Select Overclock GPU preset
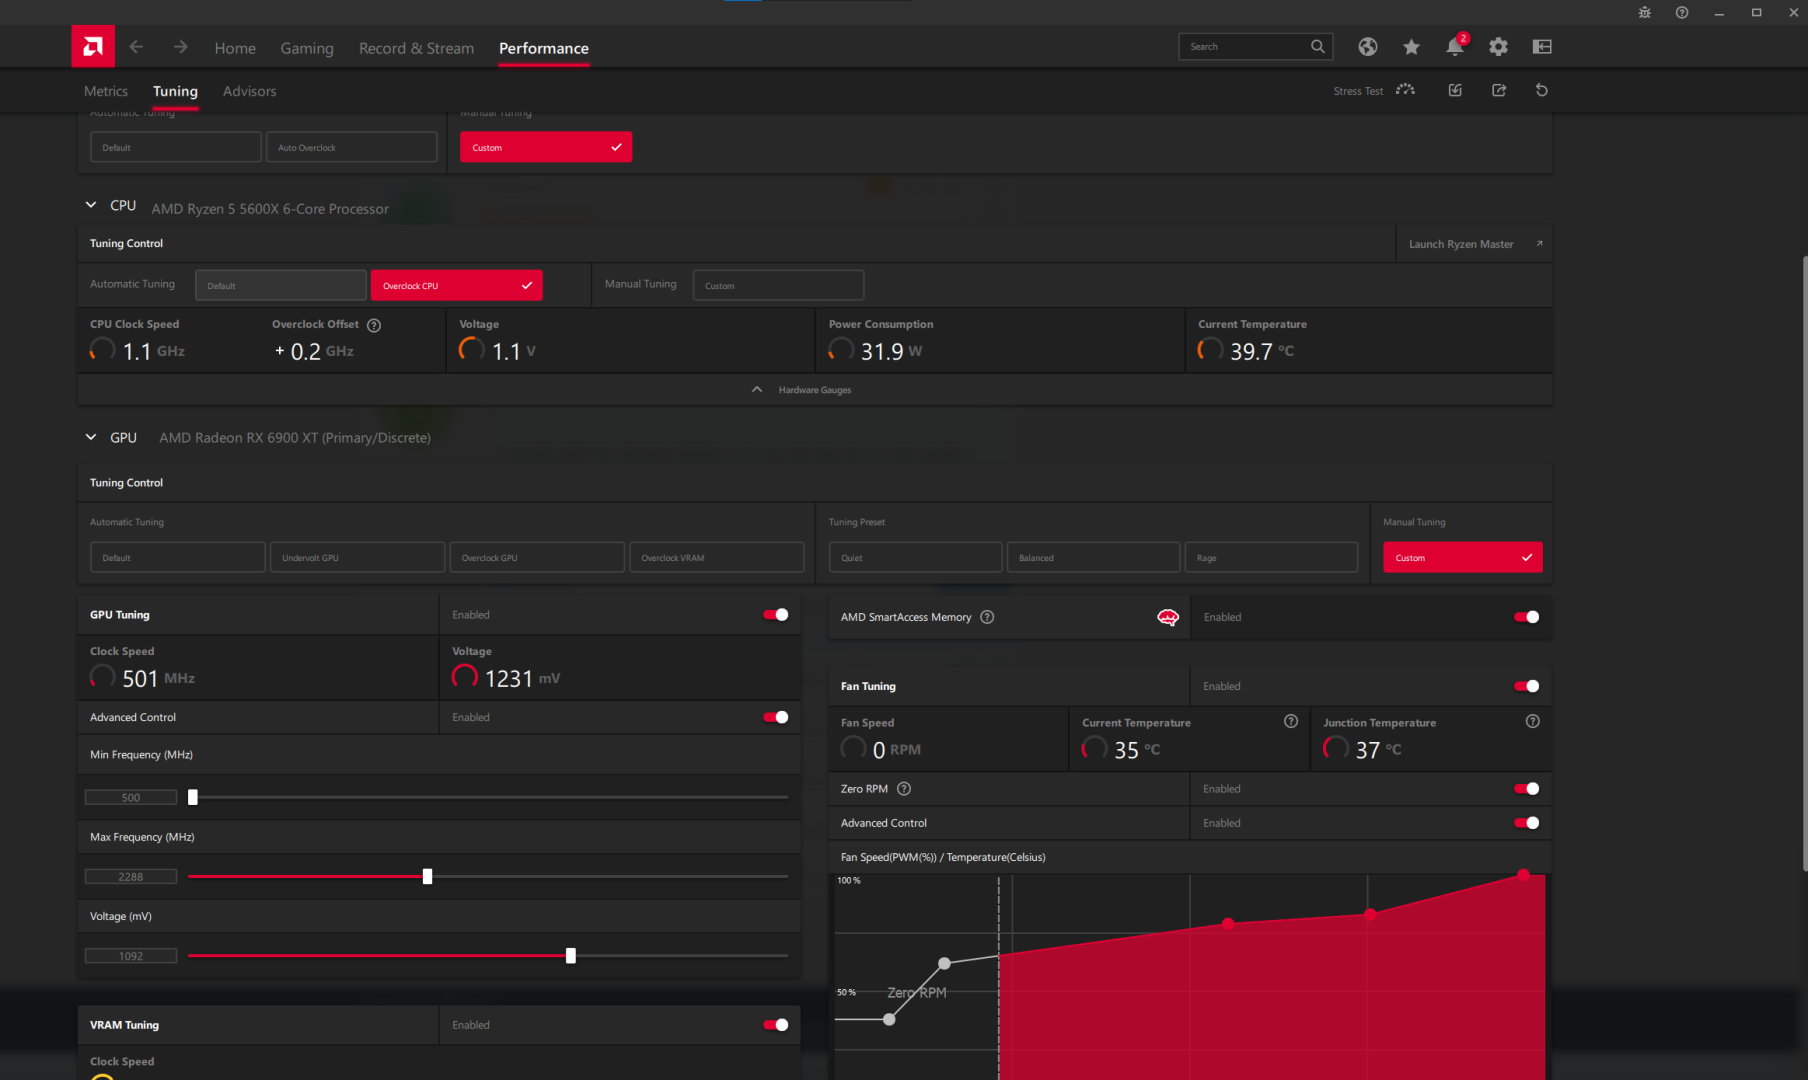The height and width of the screenshot is (1080, 1808). (537, 557)
